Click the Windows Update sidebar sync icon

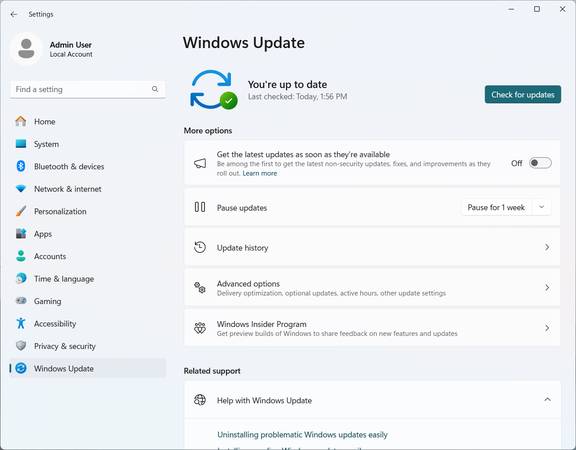tap(21, 368)
